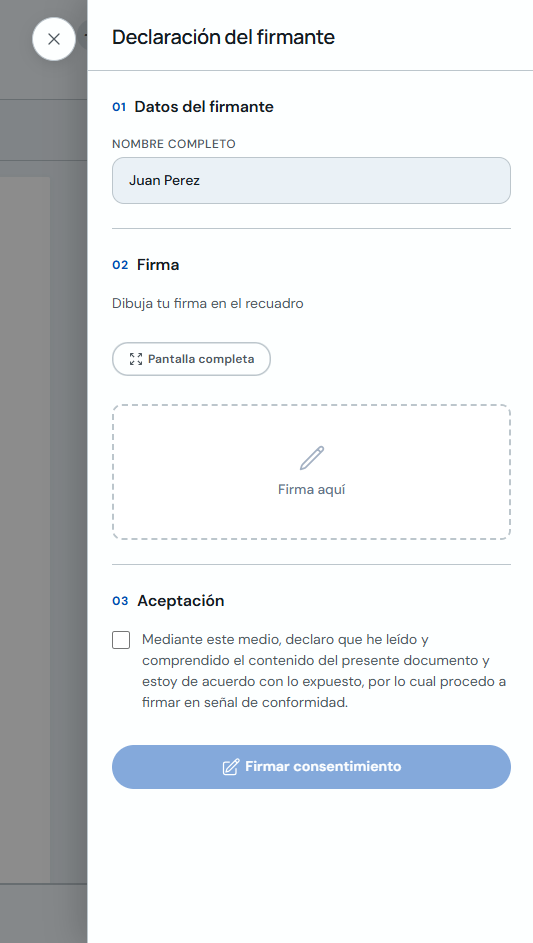Click the acceptance declaration paragraph text
533x943 pixels.
tap(324, 671)
